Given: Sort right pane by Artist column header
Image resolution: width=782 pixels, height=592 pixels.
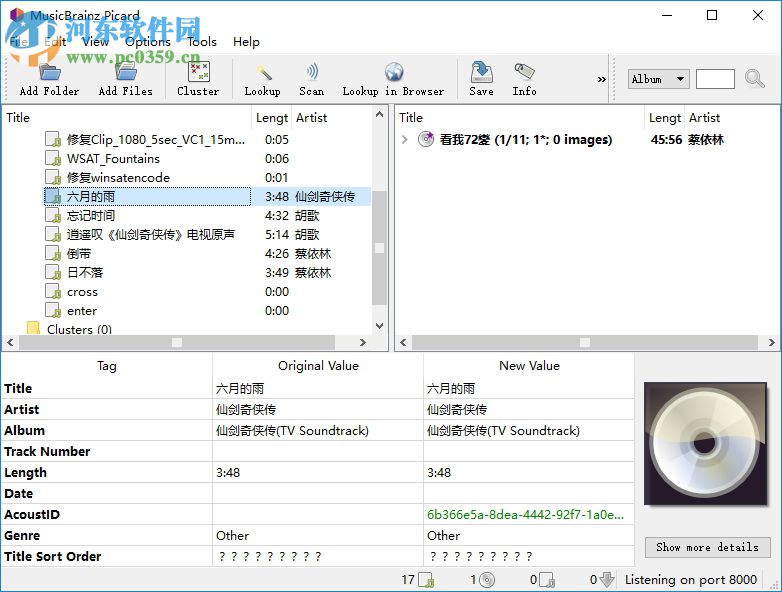Looking at the screenshot, I should click(x=732, y=118).
